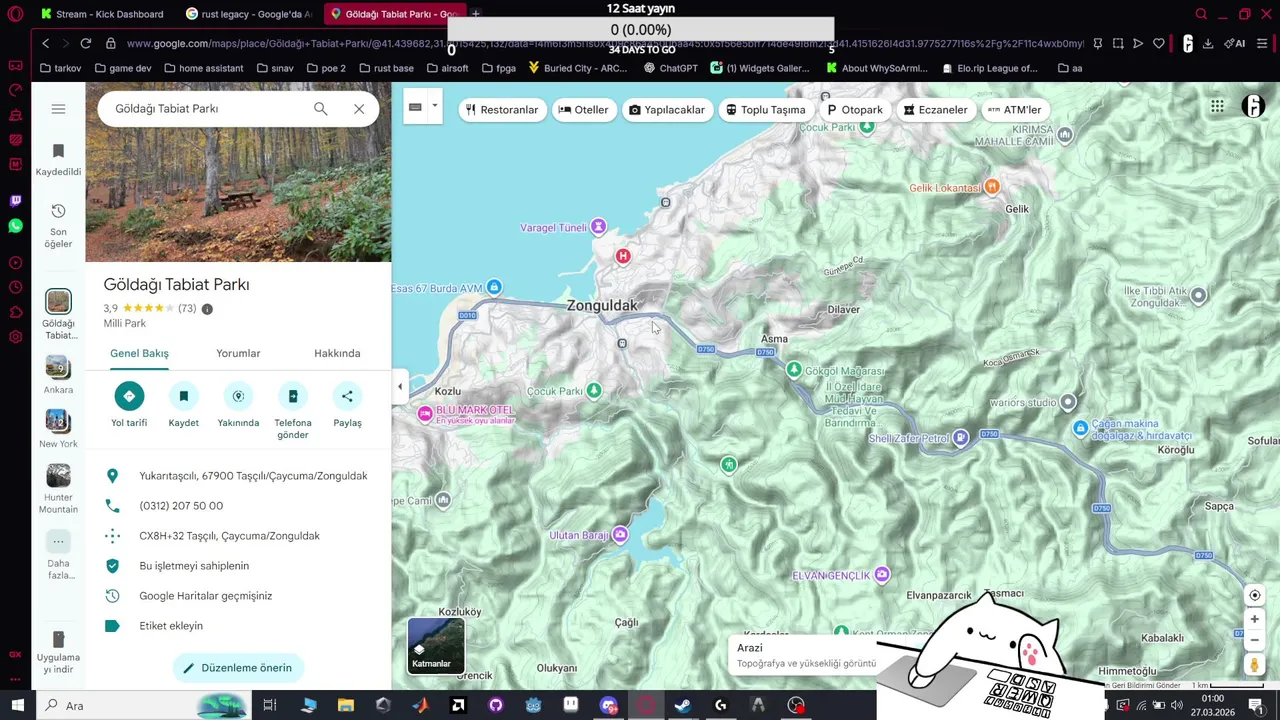Select the Street View pegman icon
This screenshot has height=720, width=1280.
(1254, 665)
